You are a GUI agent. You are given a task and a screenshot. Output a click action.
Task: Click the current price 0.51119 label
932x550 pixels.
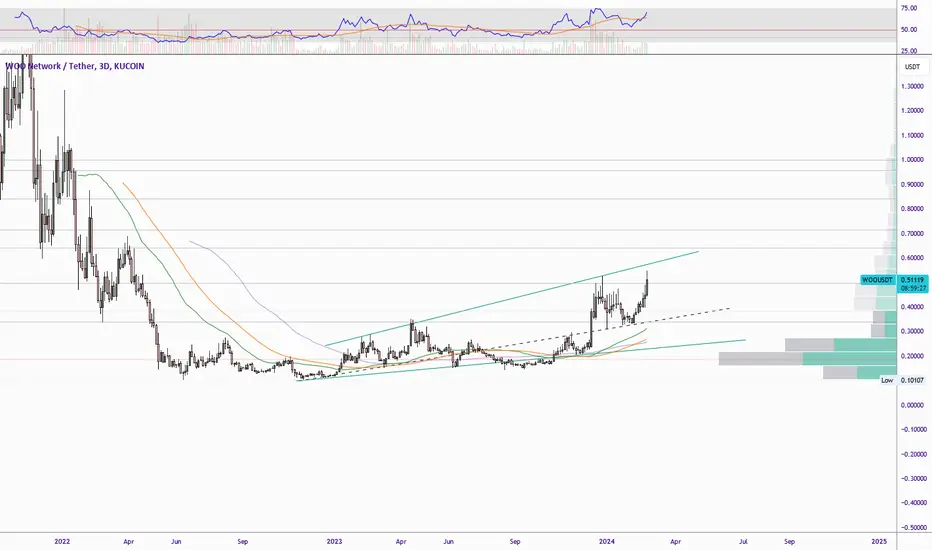click(912, 279)
